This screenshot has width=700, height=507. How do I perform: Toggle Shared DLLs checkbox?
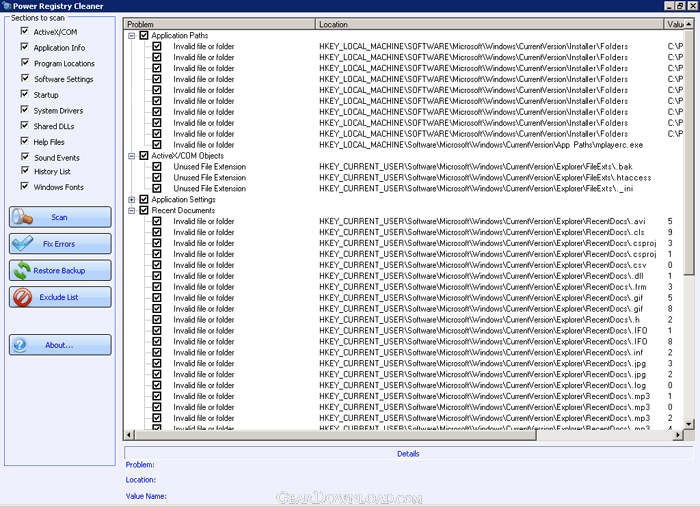click(x=25, y=125)
